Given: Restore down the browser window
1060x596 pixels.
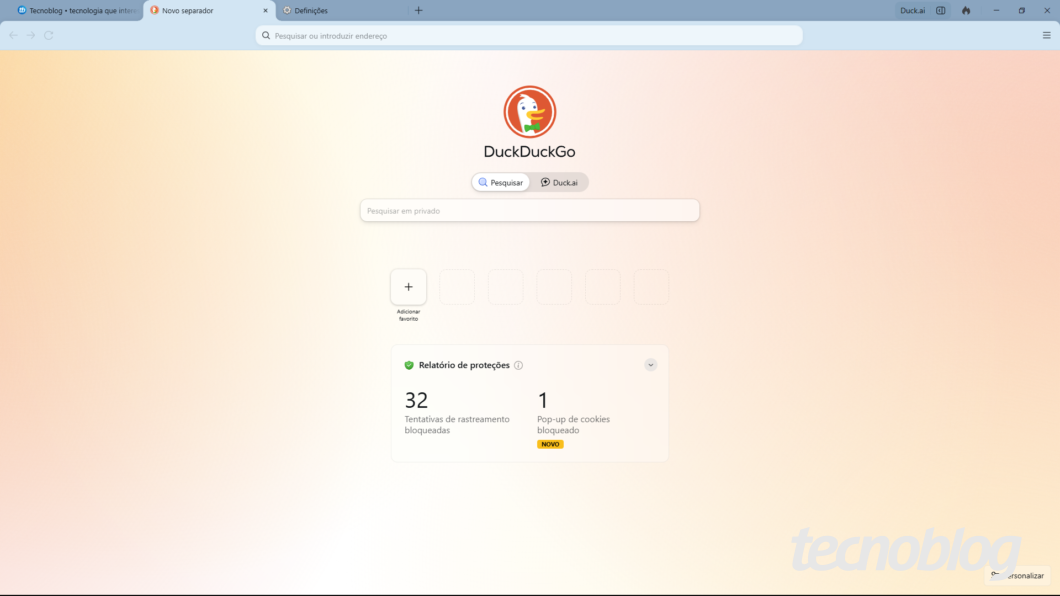Looking at the screenshot, I should (x=1021, y=10).
